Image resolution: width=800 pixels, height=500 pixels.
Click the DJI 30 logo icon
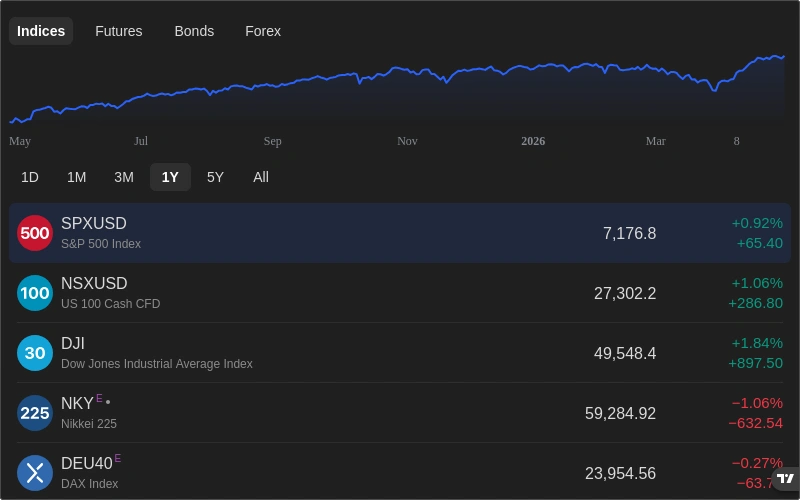click(35, 353)
